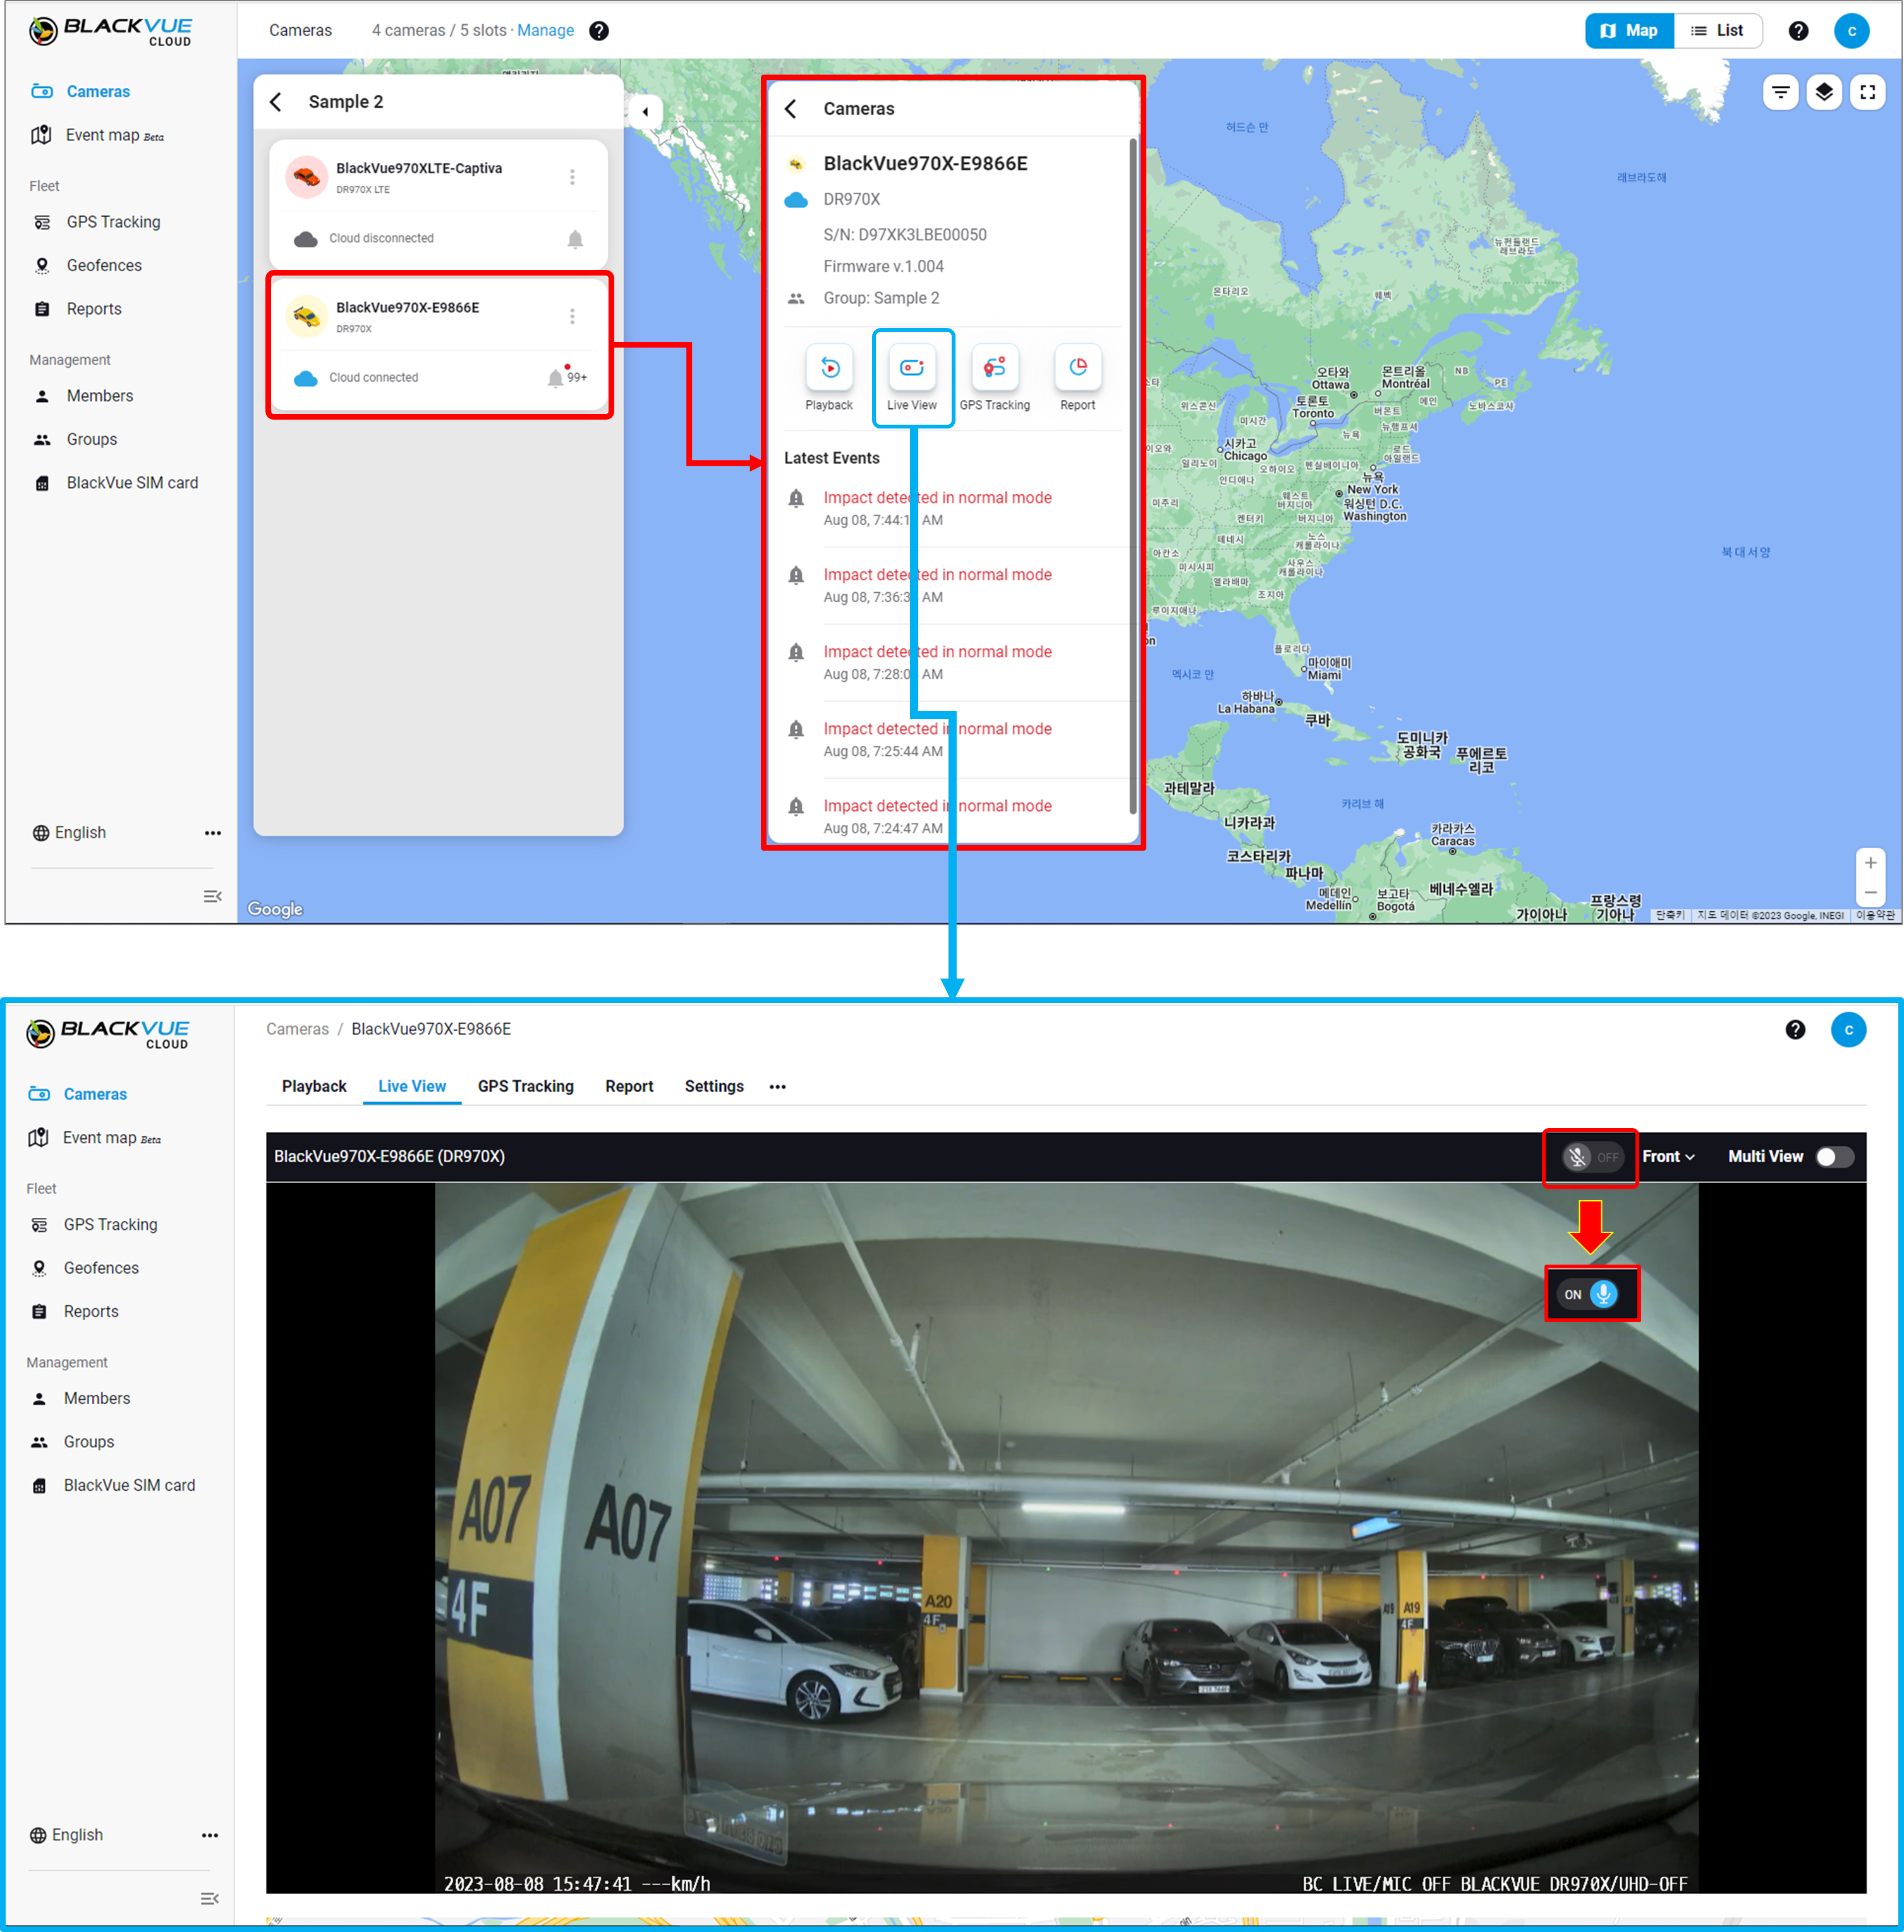This screenshot has height=1932, width=1904.
Task: Zoom in on the map
Action: (x=1870, y=863)
